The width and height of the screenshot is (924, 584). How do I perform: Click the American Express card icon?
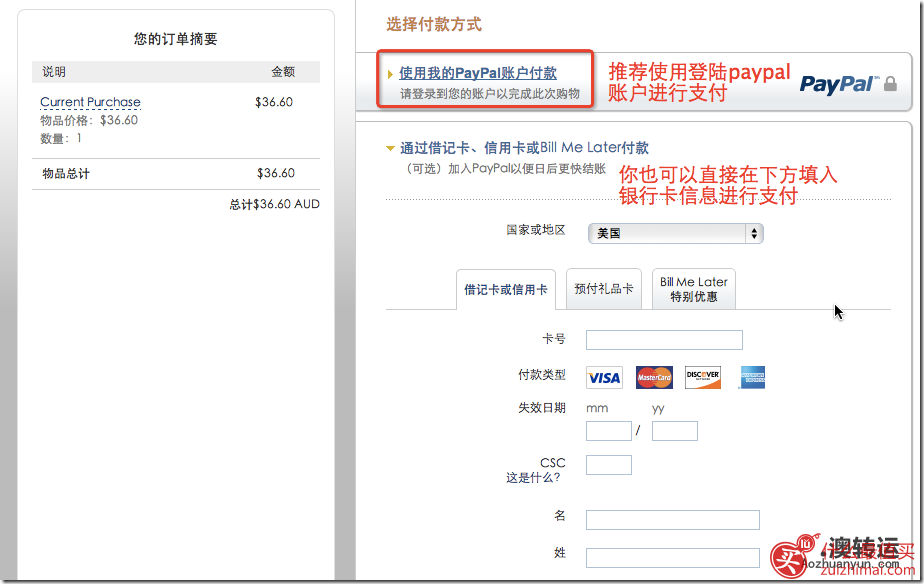point(753,377)
